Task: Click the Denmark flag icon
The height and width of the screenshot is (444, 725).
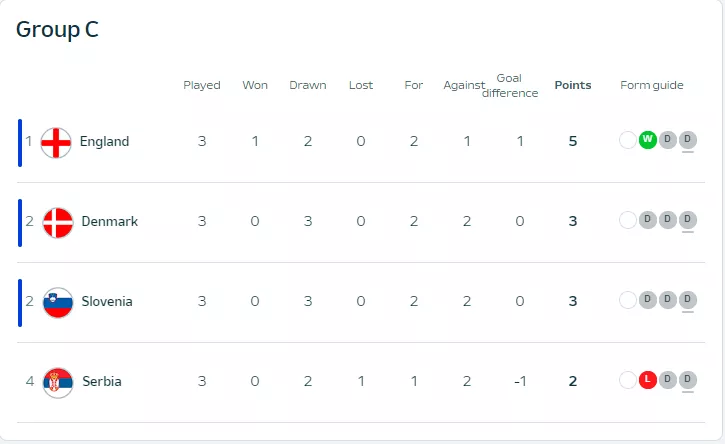Action: coord(58,222)
